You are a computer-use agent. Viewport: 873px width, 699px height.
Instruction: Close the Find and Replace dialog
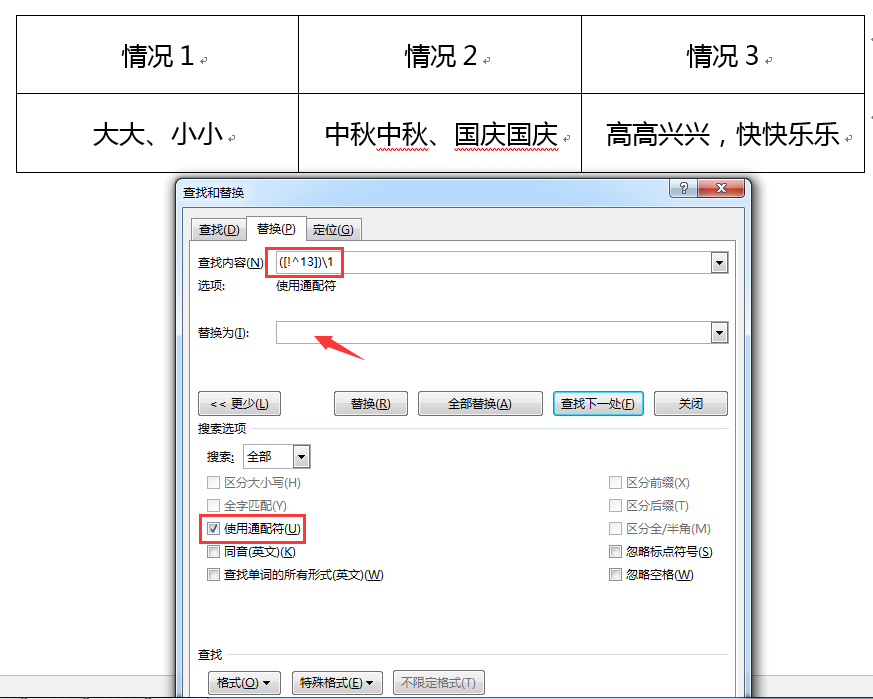[x=720, y=188]
